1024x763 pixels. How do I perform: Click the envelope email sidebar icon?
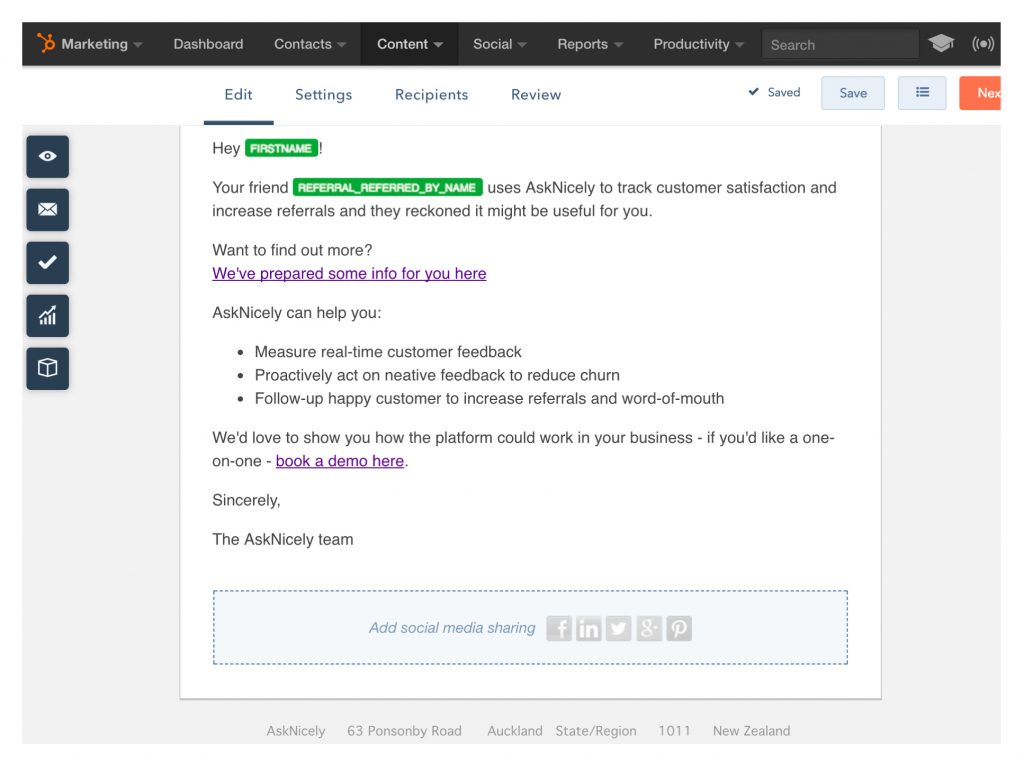pyautogui.click(x=48, y=210)
